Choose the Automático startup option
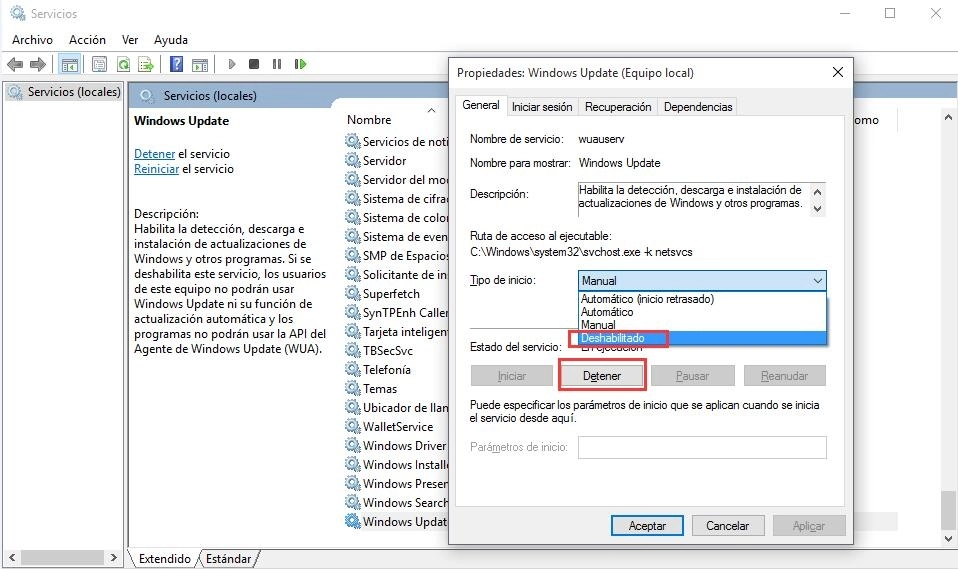This screenshot has width=958, height=569. 702,312
